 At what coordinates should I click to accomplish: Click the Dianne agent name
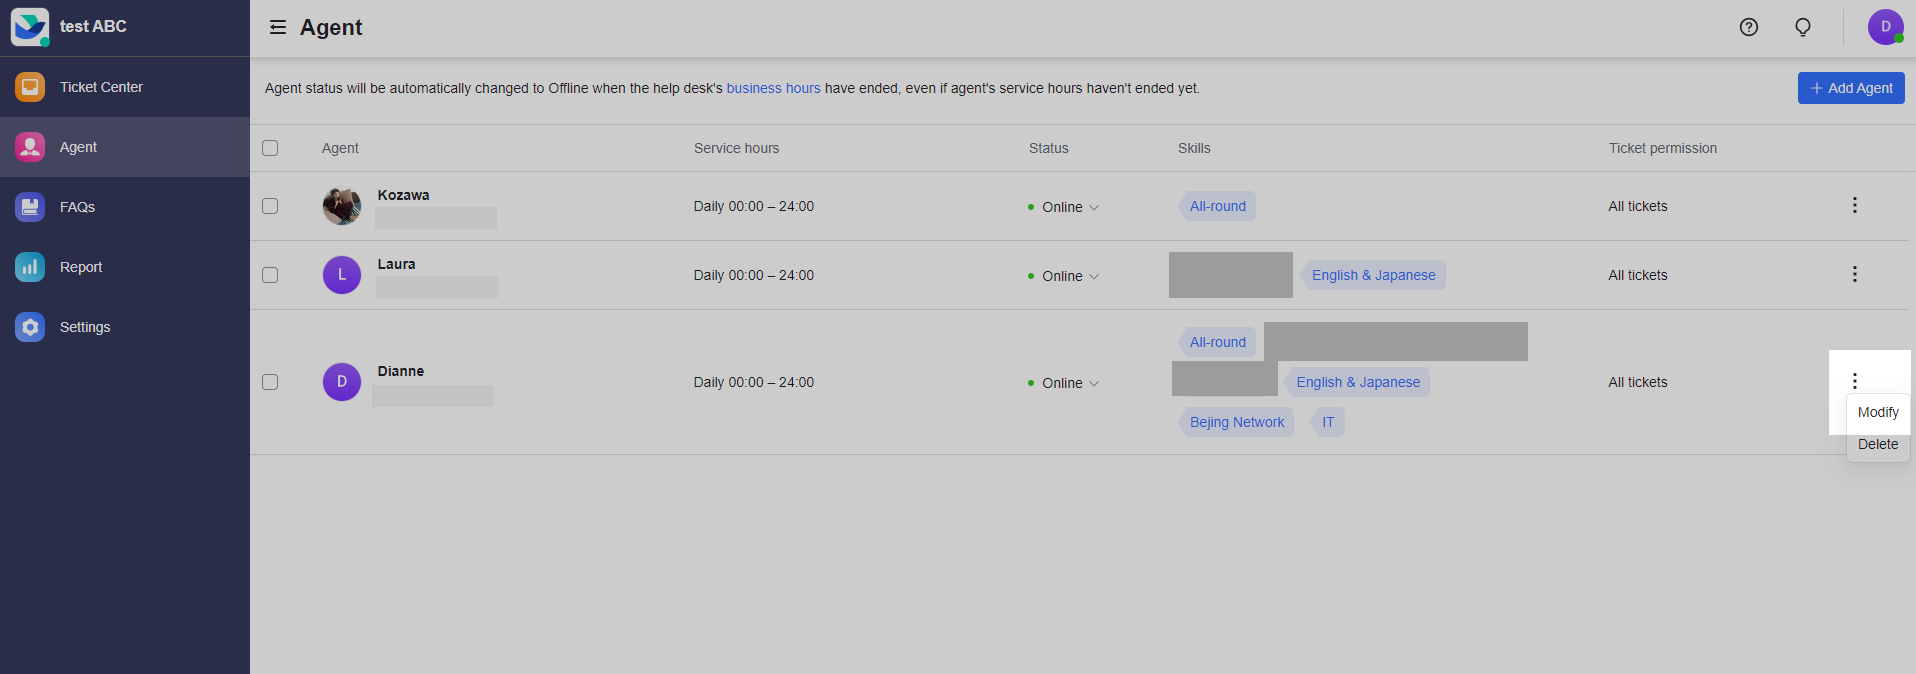(x=400, y=371)
